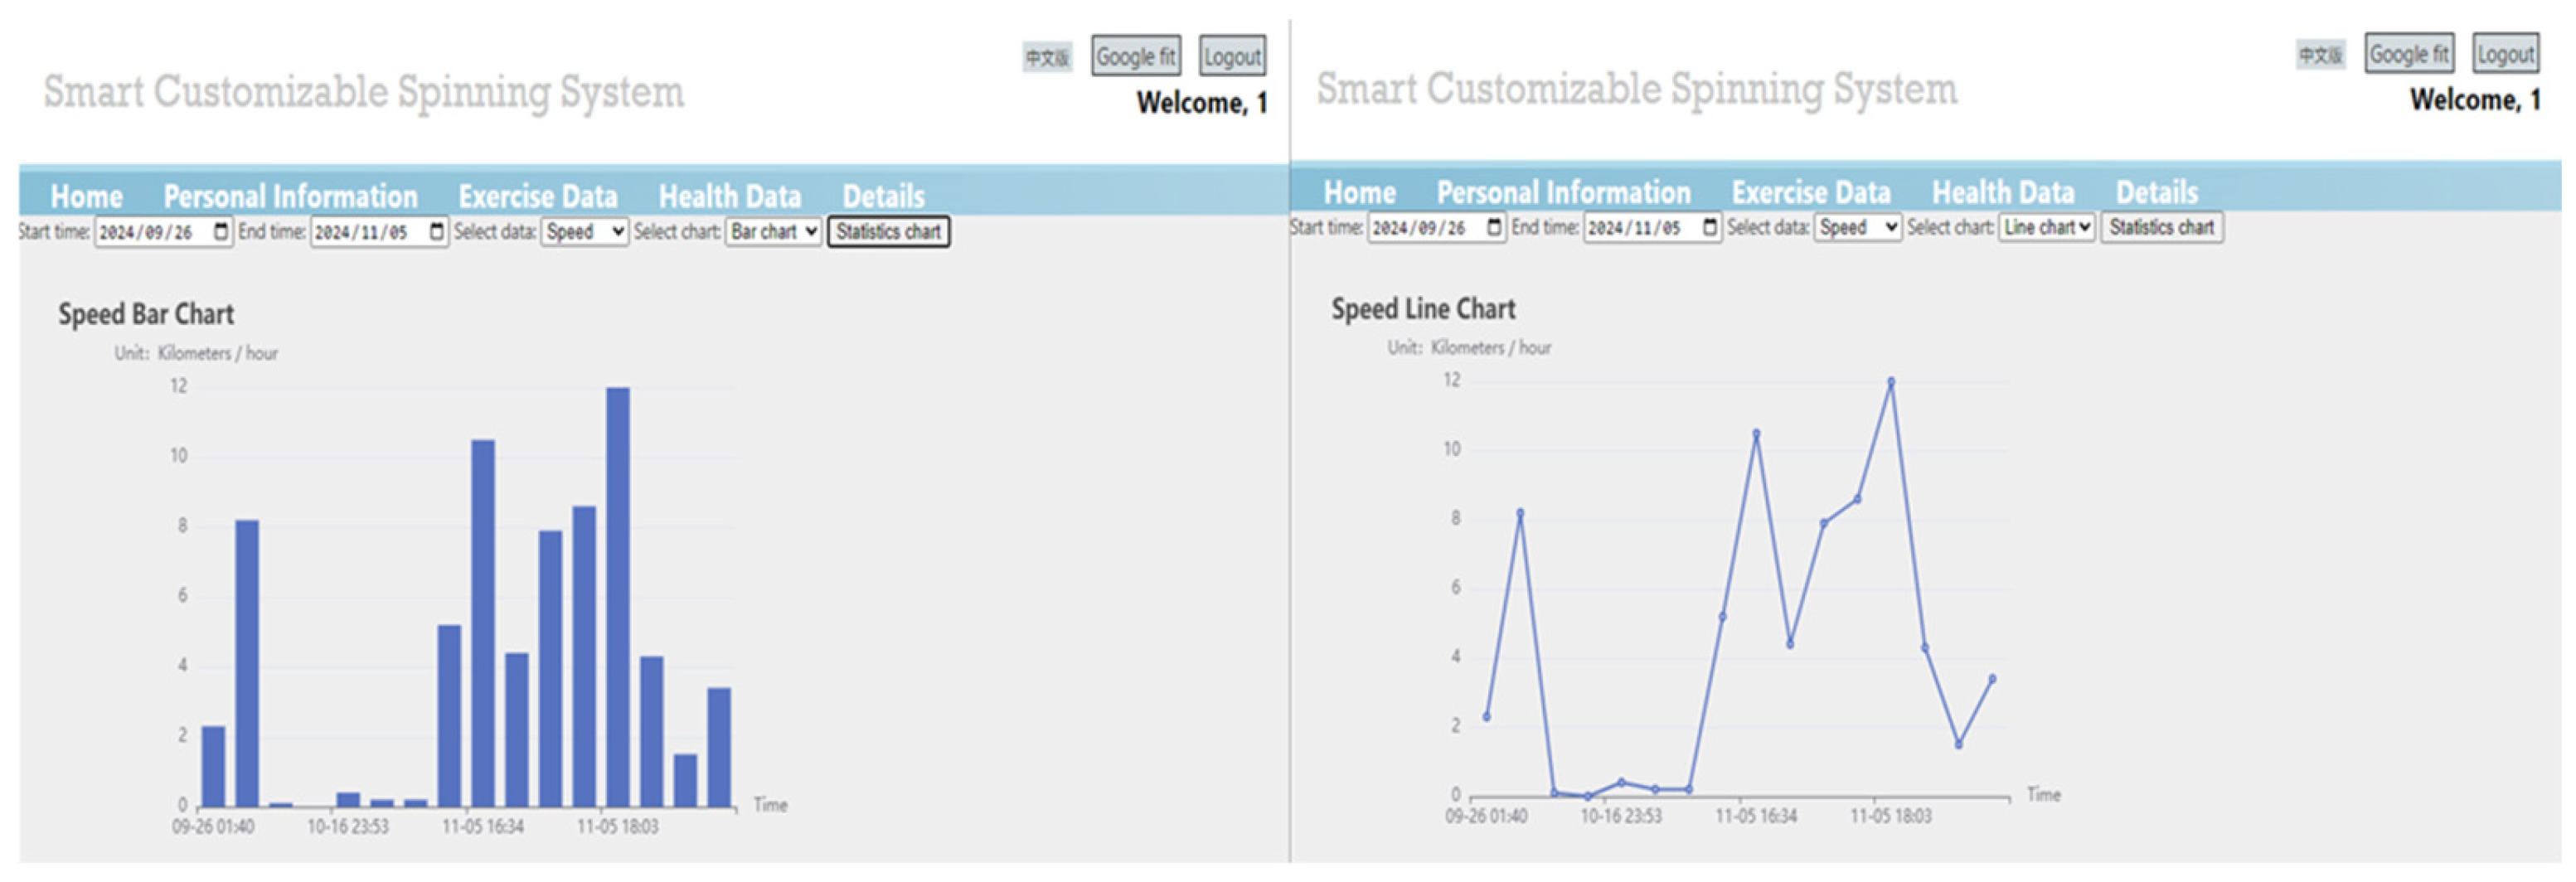Open the Bar chart type dropdown
The height and width of the screenshot is (882, 2576).
click(x=773, y=232)
